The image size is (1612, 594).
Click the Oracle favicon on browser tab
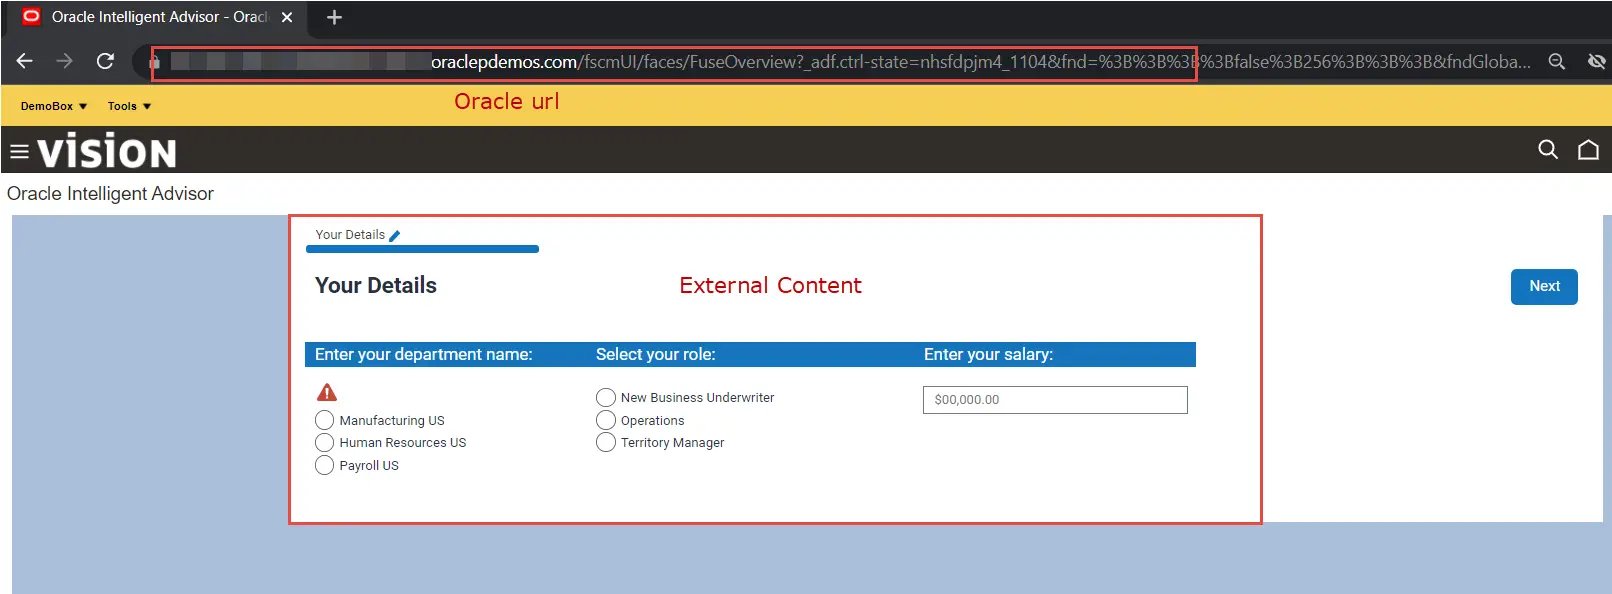tap(31, 17)
